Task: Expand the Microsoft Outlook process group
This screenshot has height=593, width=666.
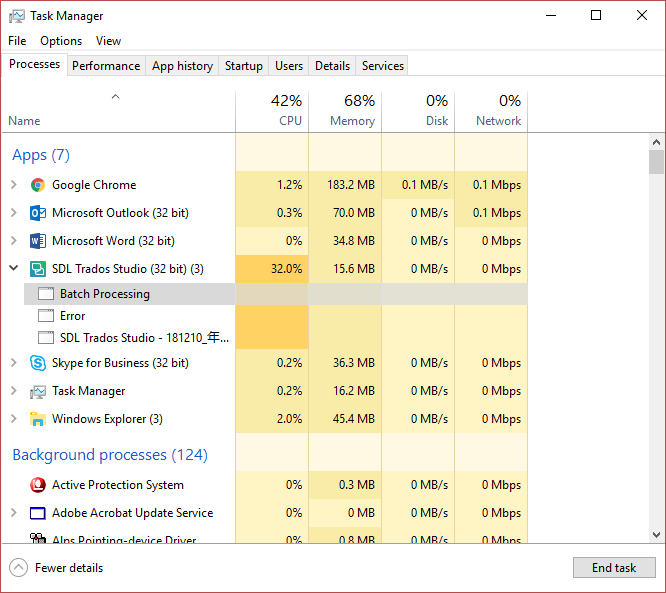Action: tap(14, 212)
